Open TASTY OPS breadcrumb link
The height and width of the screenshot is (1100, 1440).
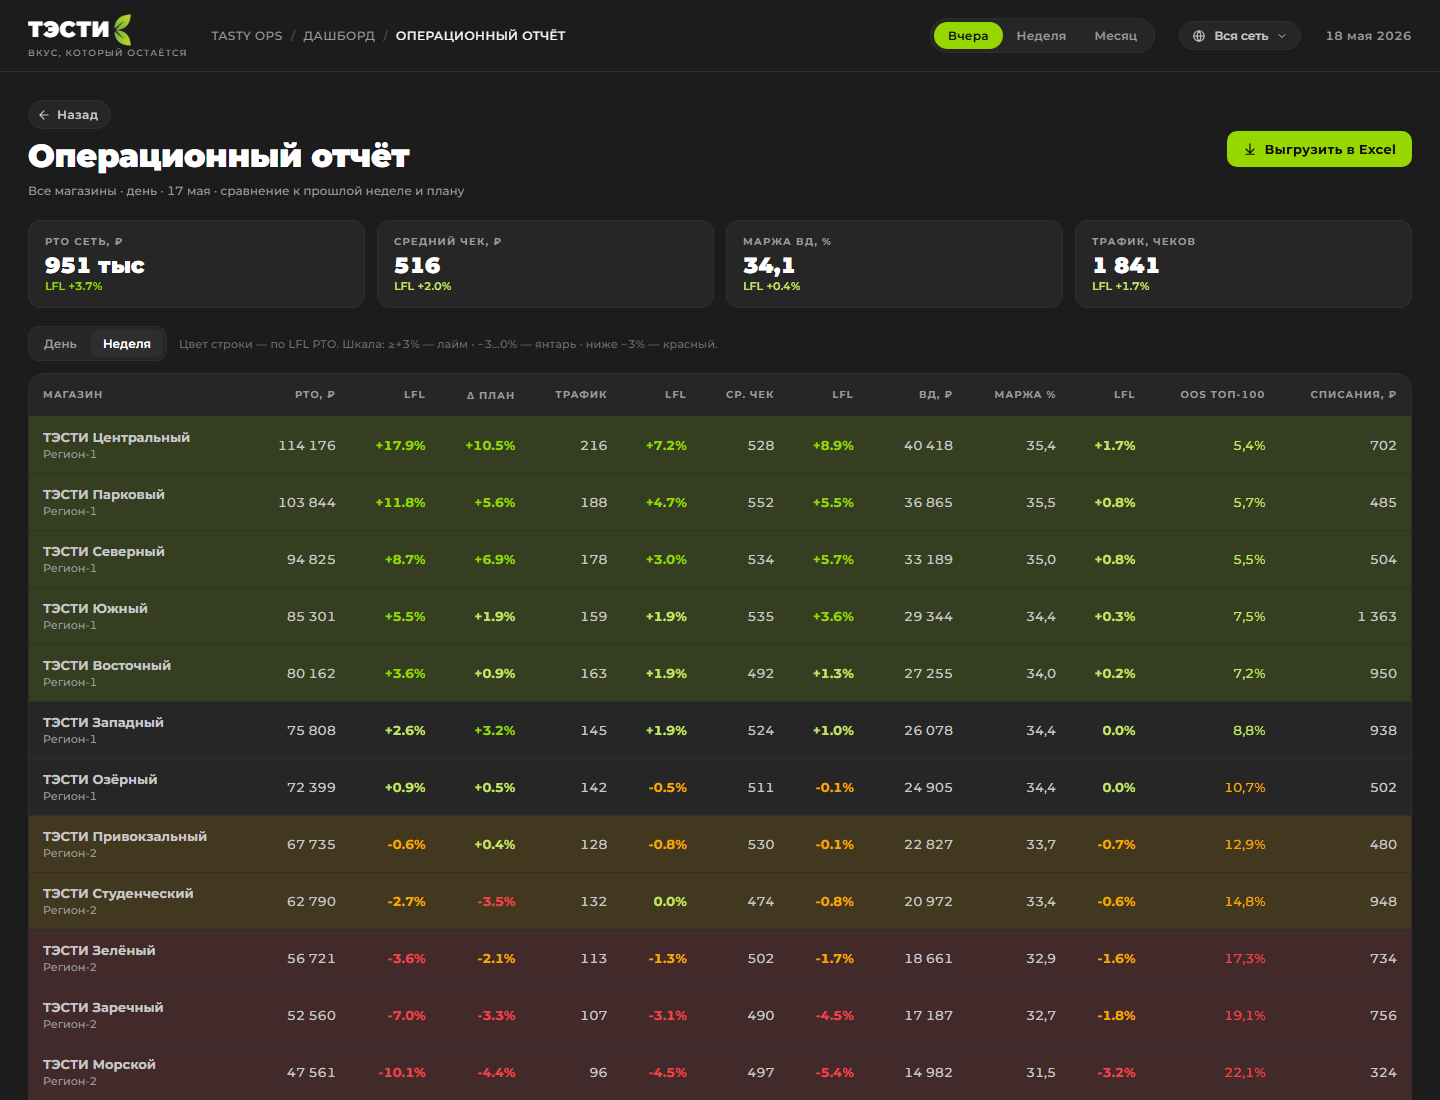[247, 36]
